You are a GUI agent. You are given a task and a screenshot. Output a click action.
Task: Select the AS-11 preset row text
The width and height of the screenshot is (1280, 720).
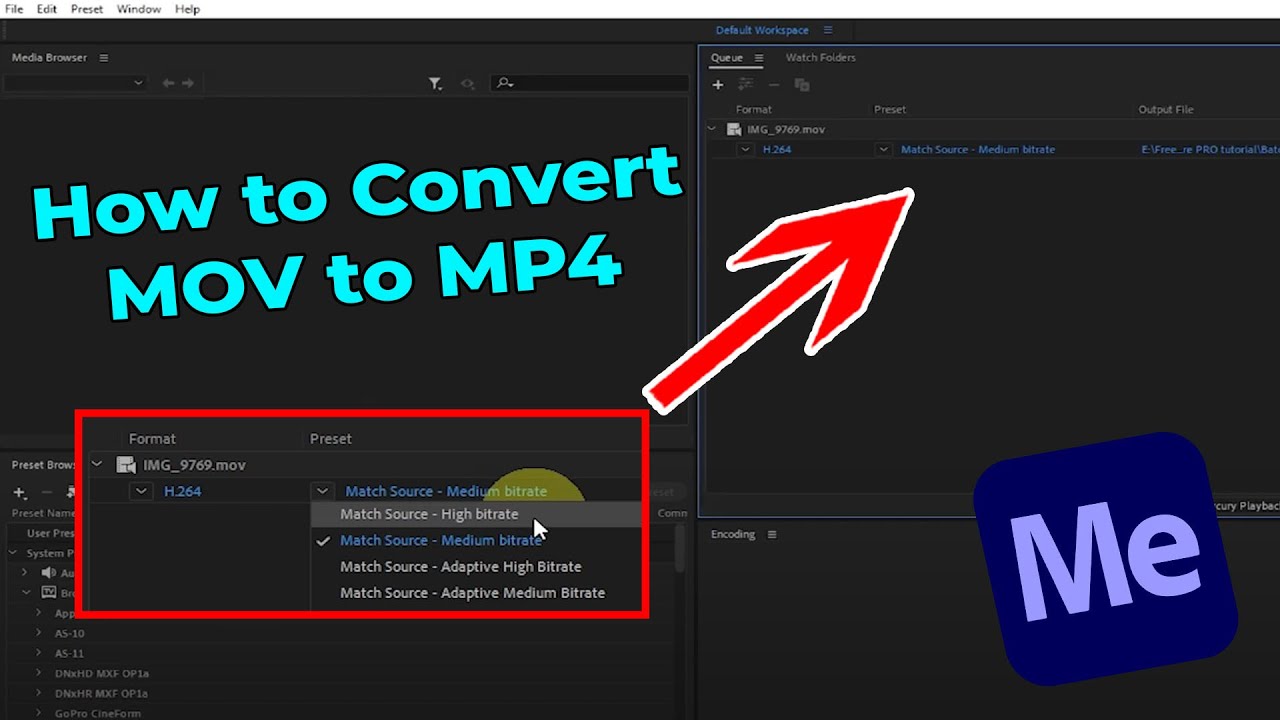[70, 654]
